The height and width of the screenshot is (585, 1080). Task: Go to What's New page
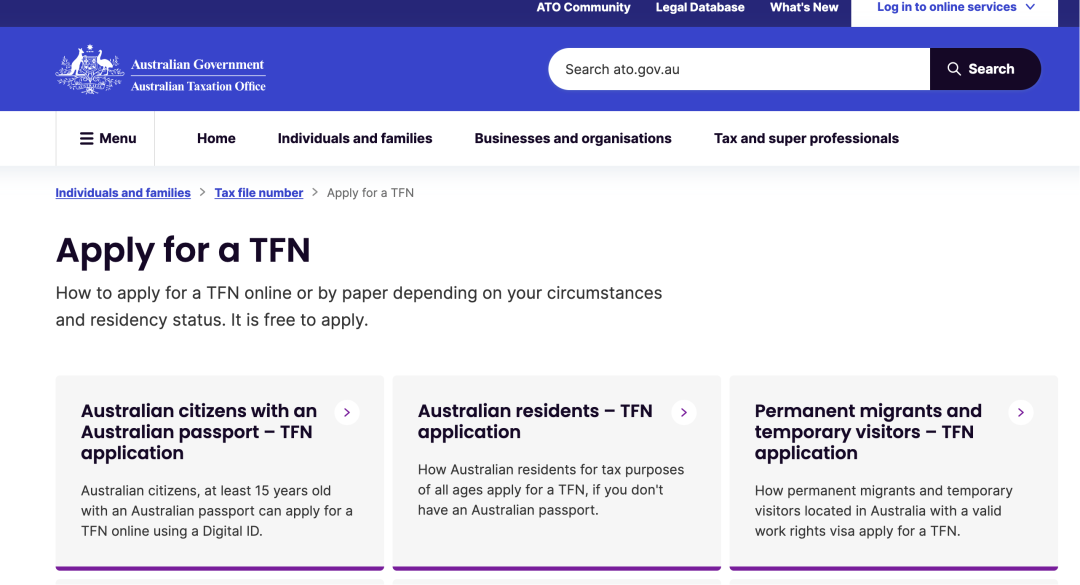(804, 8)
